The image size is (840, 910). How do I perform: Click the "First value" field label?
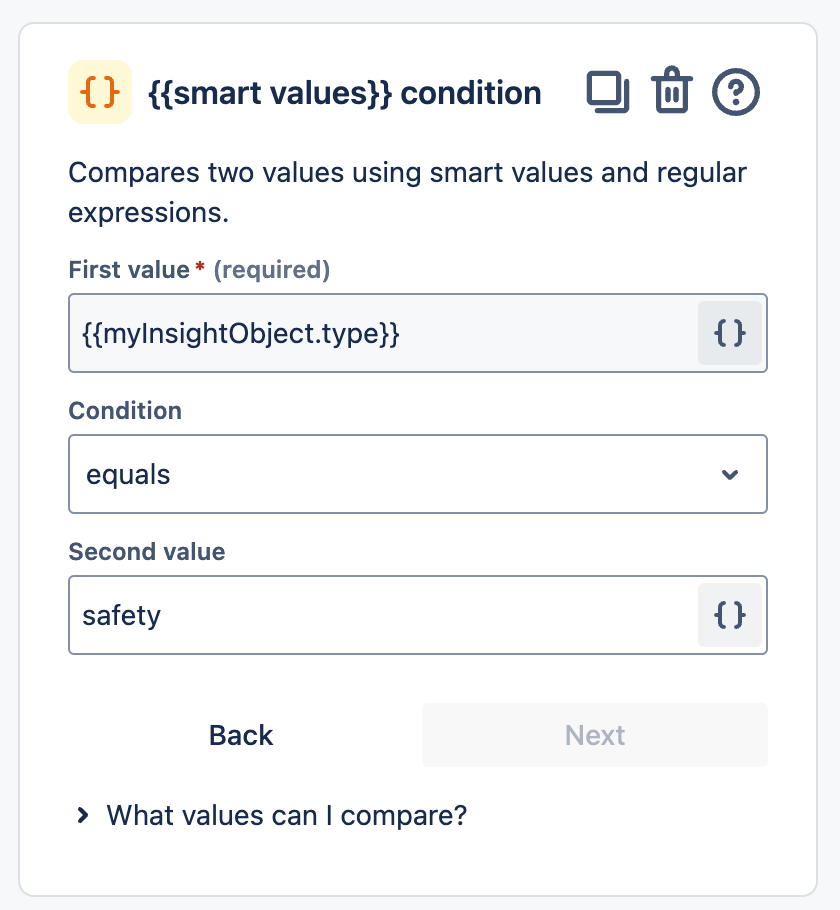(129, 269)
